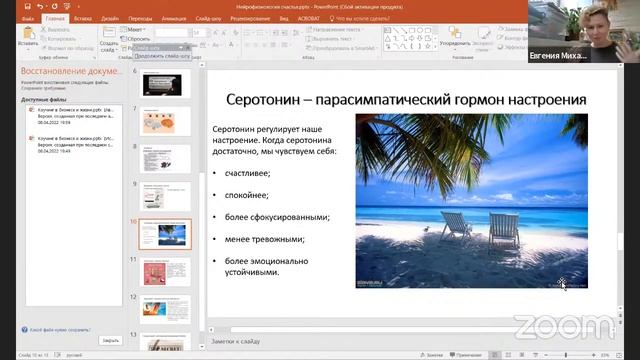The width and height of the screenshot is (640, 360).
Task: Convert to SmartArt via Преобразовать в SmartArt
Action: [x=341, y=48]
